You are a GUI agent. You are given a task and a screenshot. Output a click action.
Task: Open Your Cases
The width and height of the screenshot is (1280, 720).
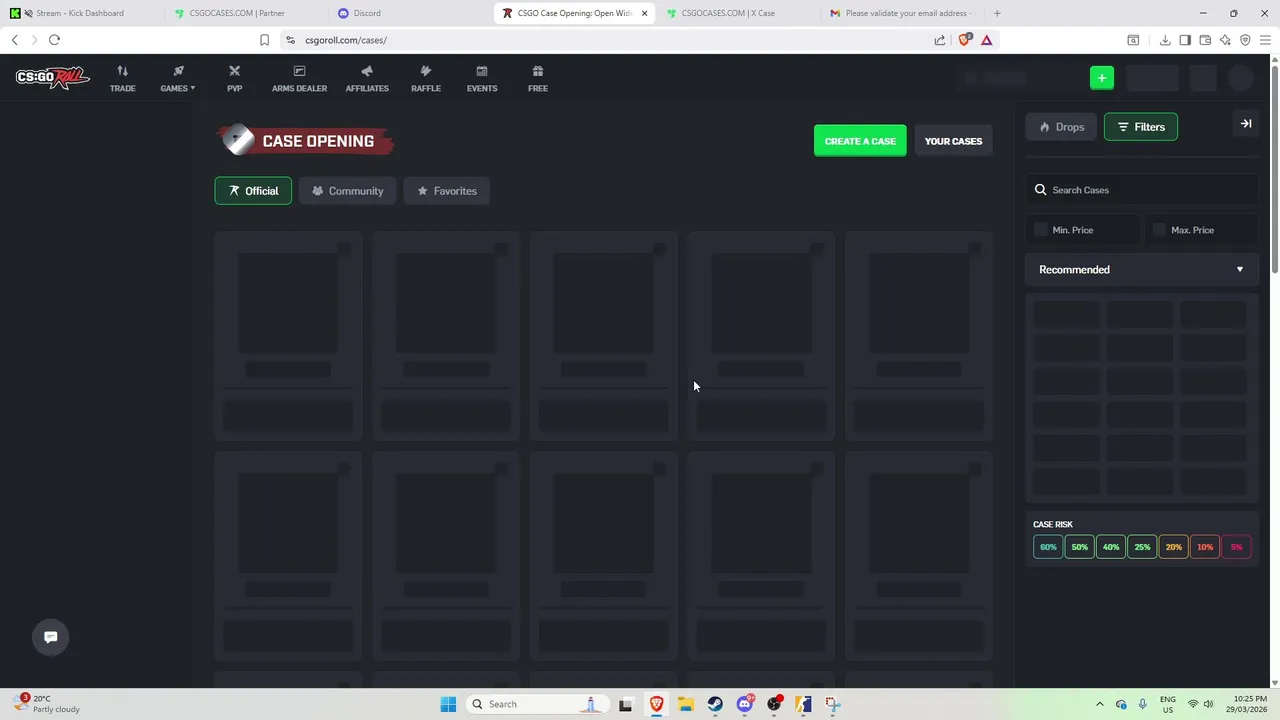point(953,141)
